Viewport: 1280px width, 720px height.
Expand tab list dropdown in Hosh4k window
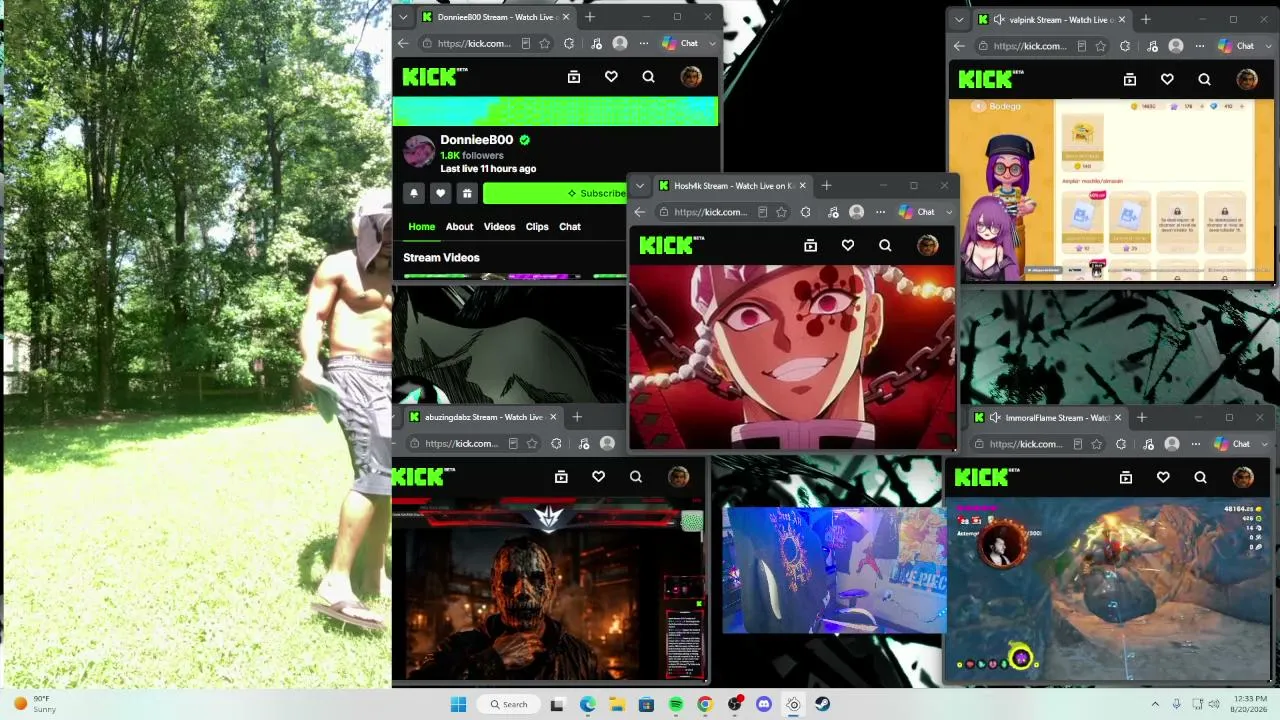click(640, 186)
